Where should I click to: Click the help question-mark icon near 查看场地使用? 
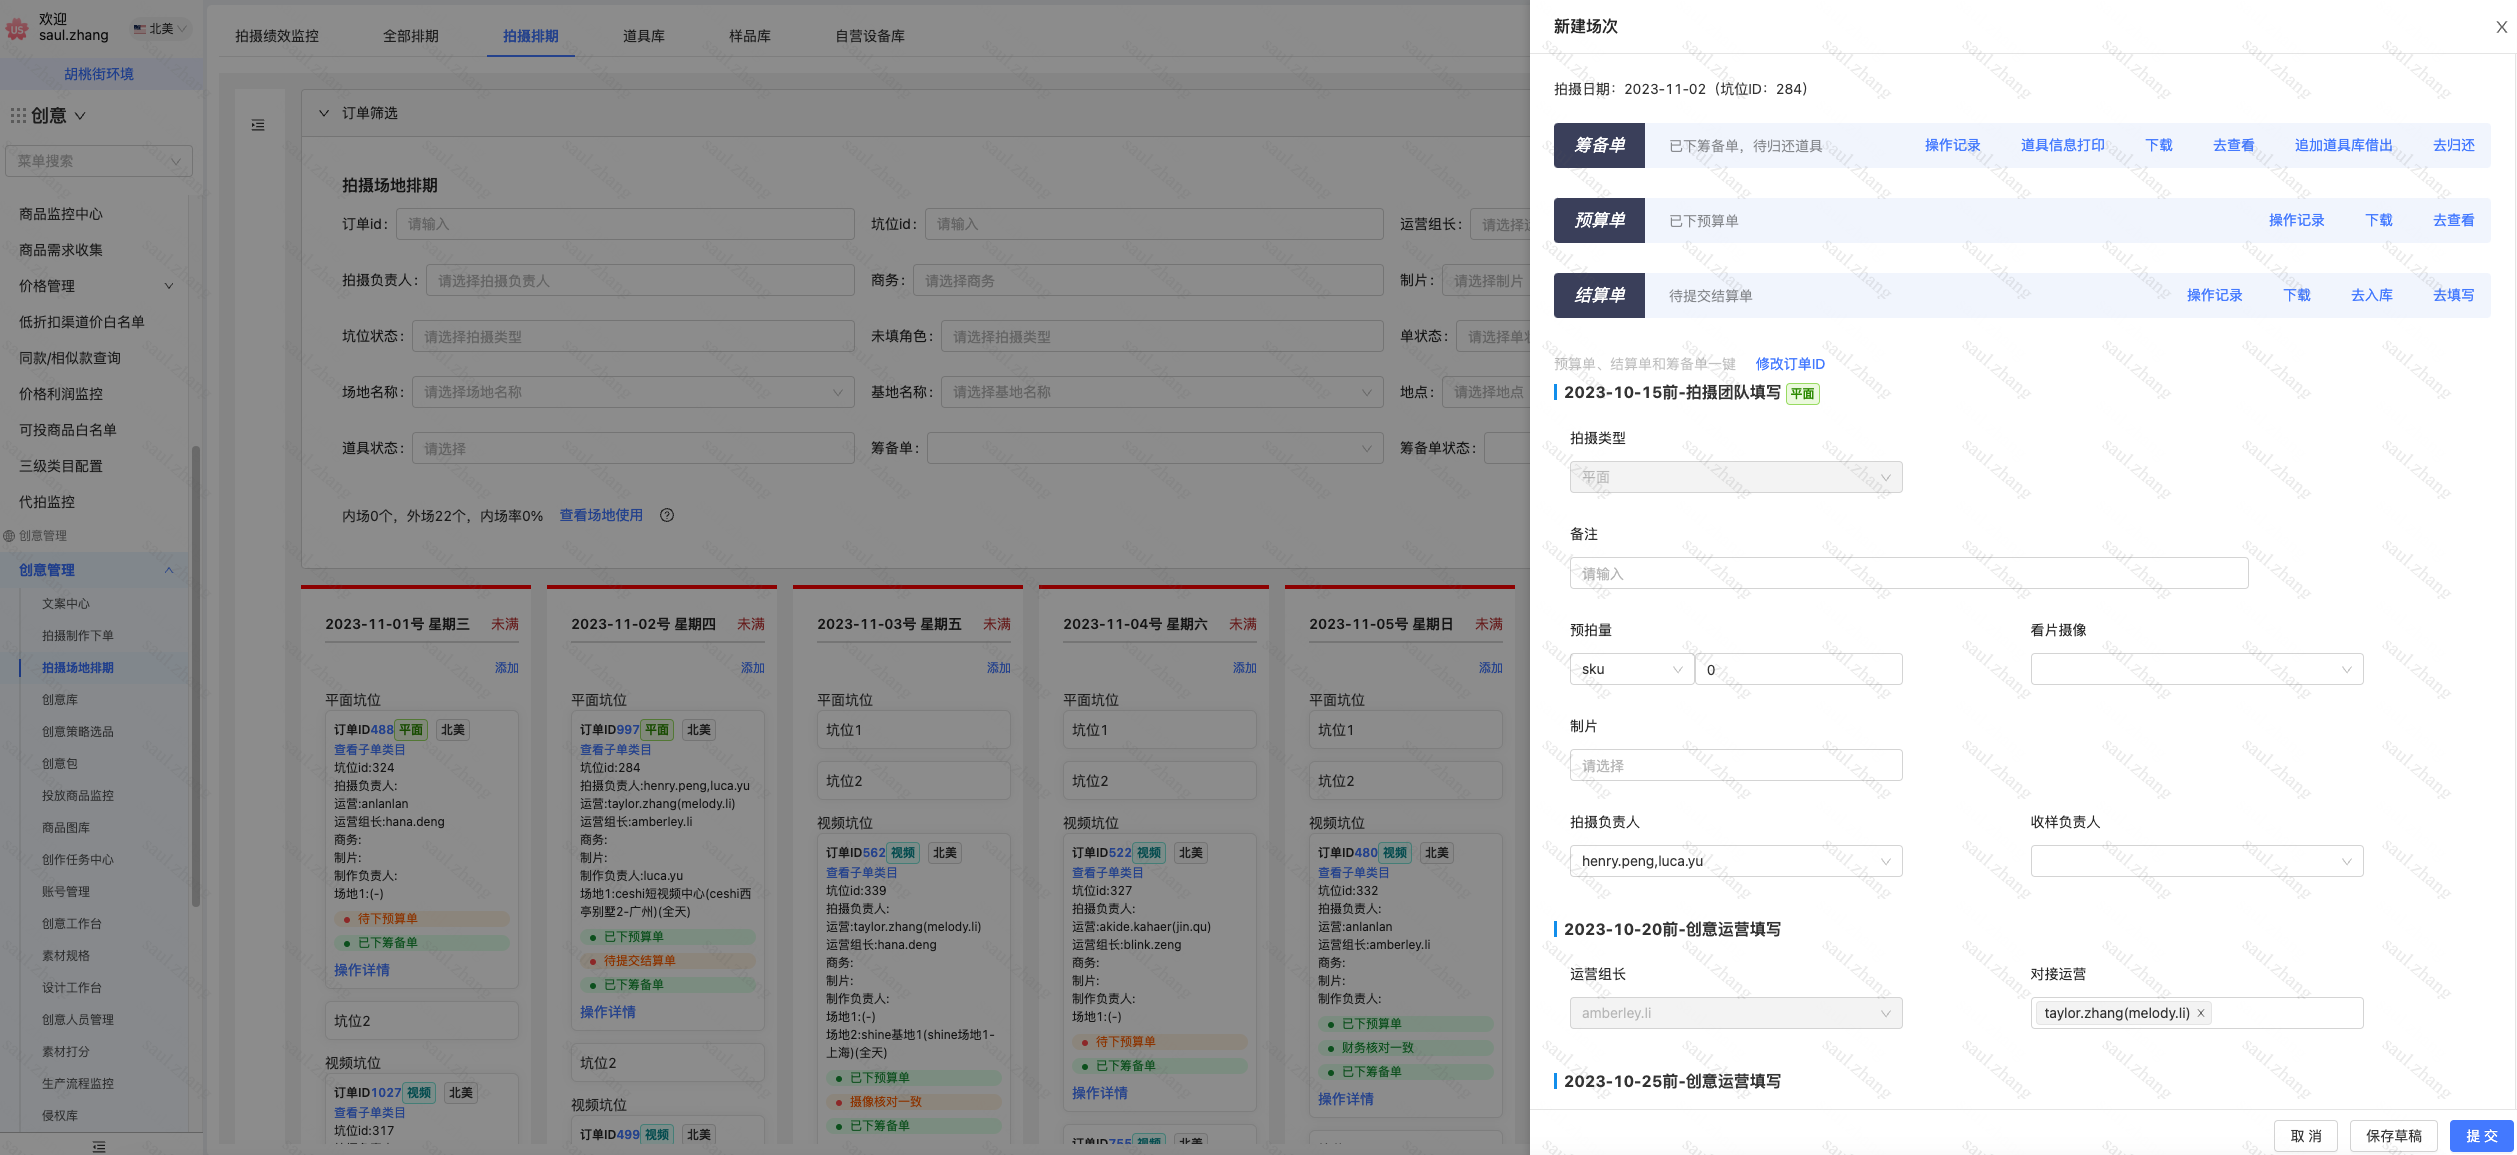pyautogui.click(x=667, y=515)
